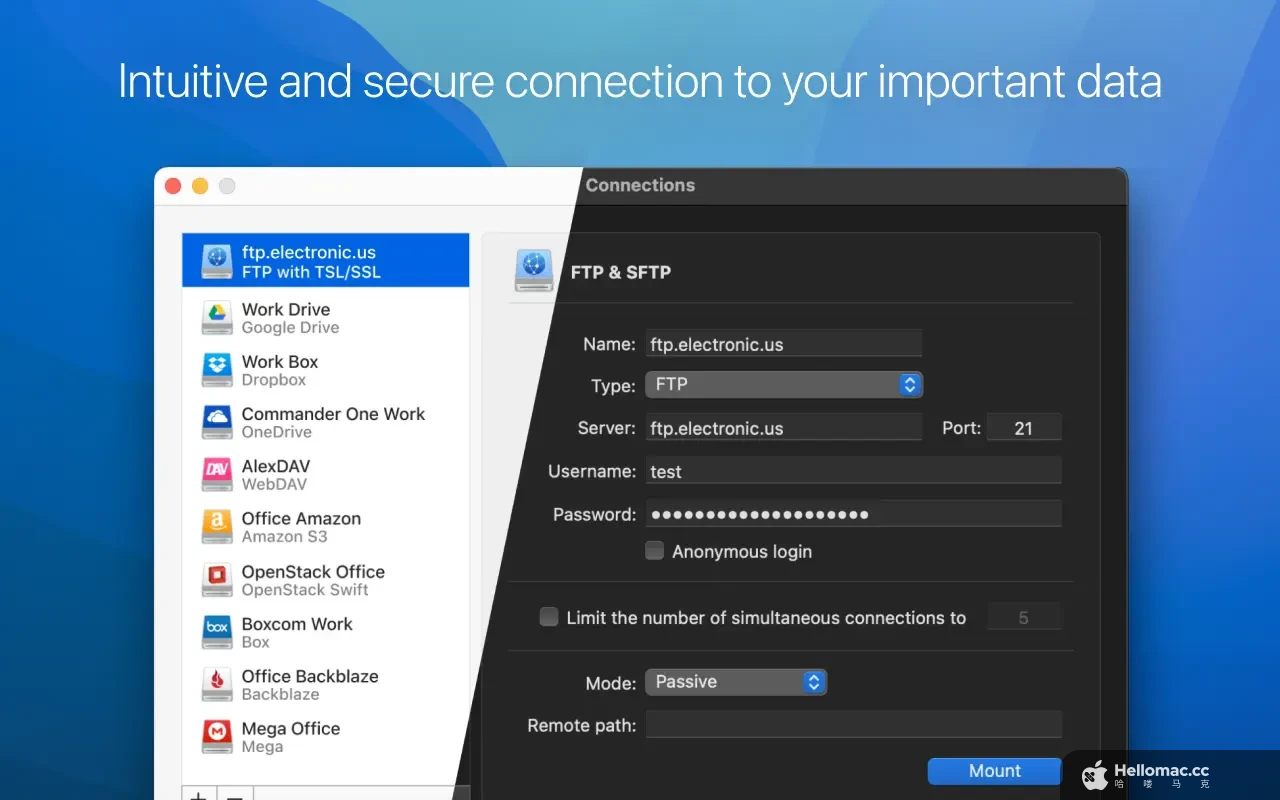Toggle Limit simultaneous connections checkbox

click(548, 617)
